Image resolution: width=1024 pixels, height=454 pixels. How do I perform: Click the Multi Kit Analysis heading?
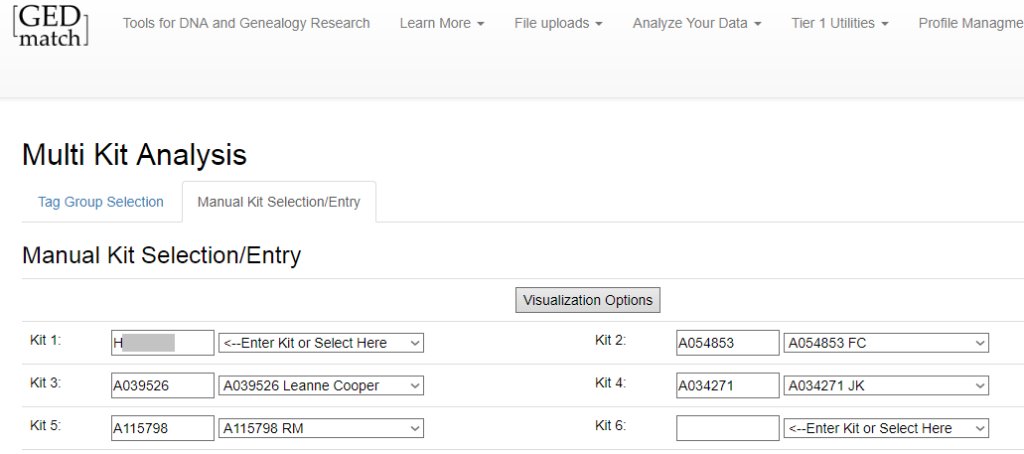135,155
